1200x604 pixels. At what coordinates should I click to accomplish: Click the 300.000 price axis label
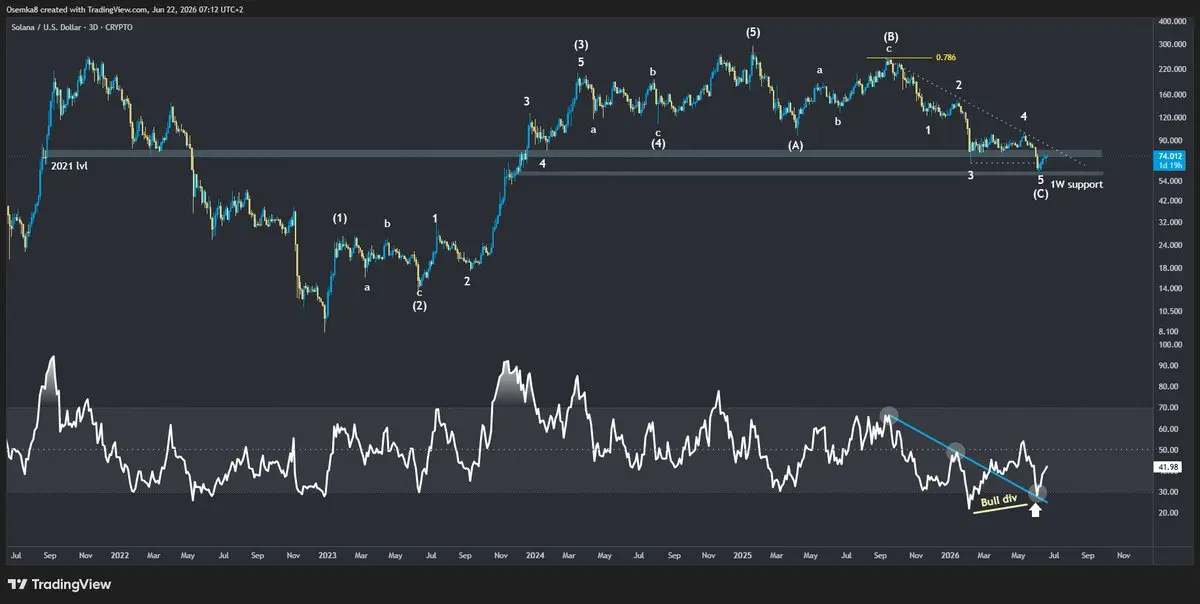tap(1170, 45)
